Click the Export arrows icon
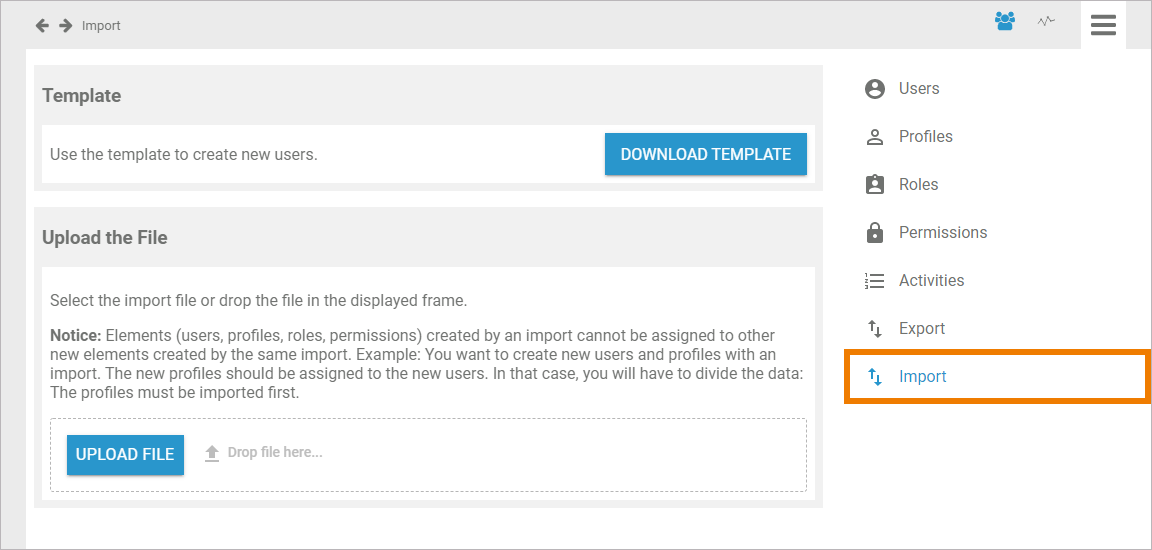Image resolution: width=1152 pixels, height=550 pixels. click(x=875, y=329)
